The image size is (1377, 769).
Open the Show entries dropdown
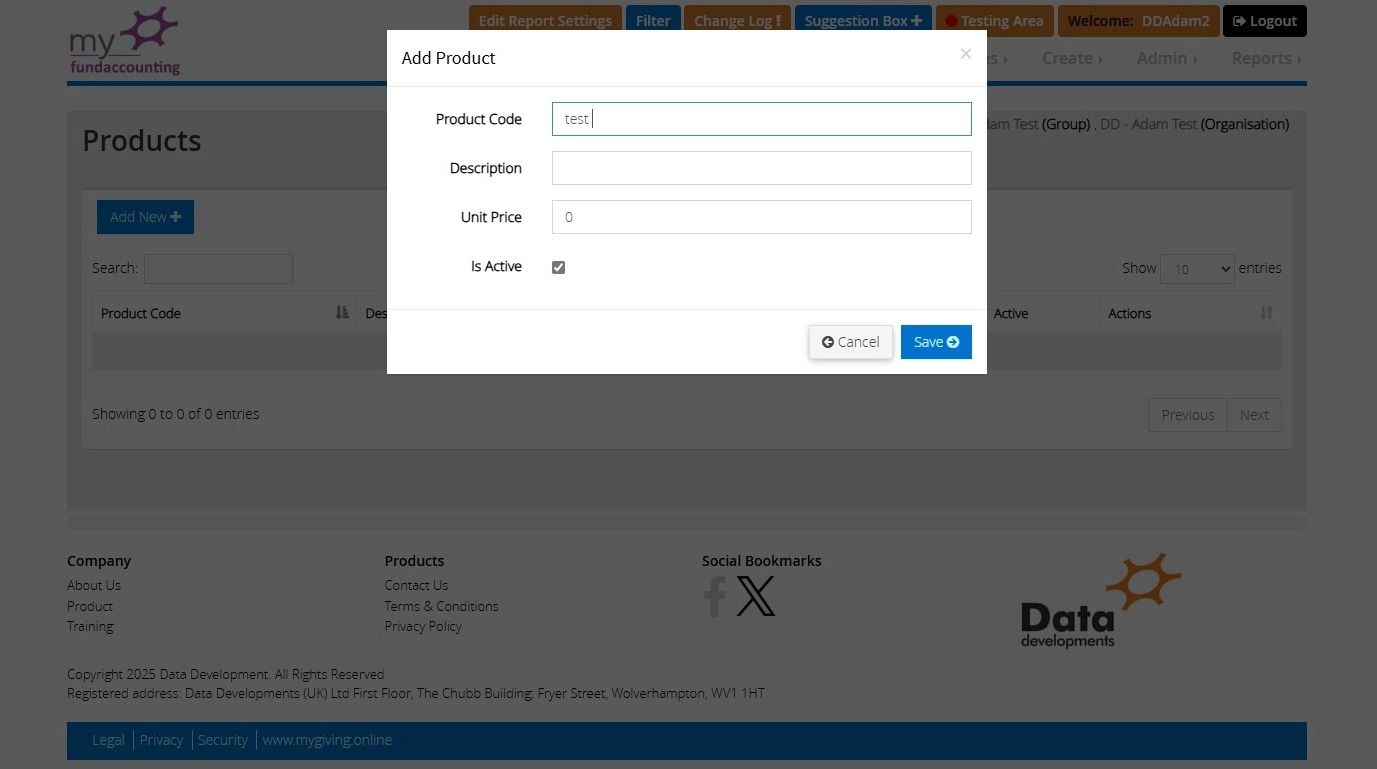coord(1197,269)
